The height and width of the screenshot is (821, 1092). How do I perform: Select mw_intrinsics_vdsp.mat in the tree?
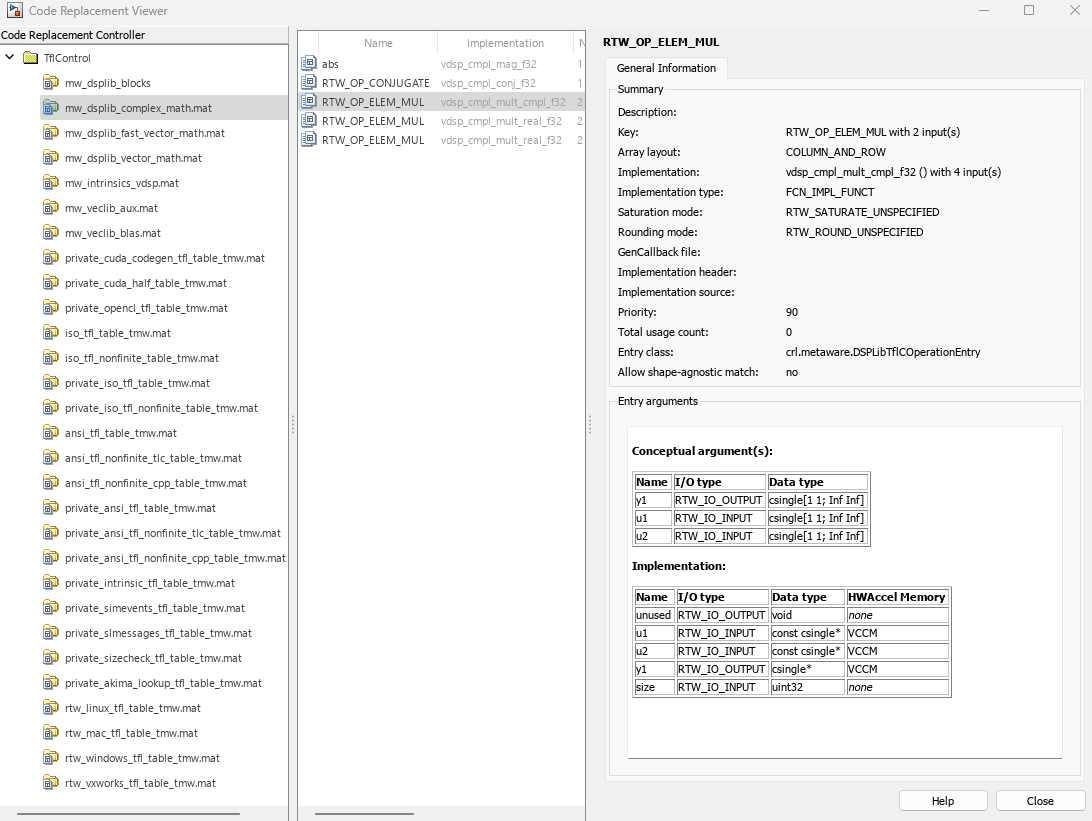tap(122, 183)
